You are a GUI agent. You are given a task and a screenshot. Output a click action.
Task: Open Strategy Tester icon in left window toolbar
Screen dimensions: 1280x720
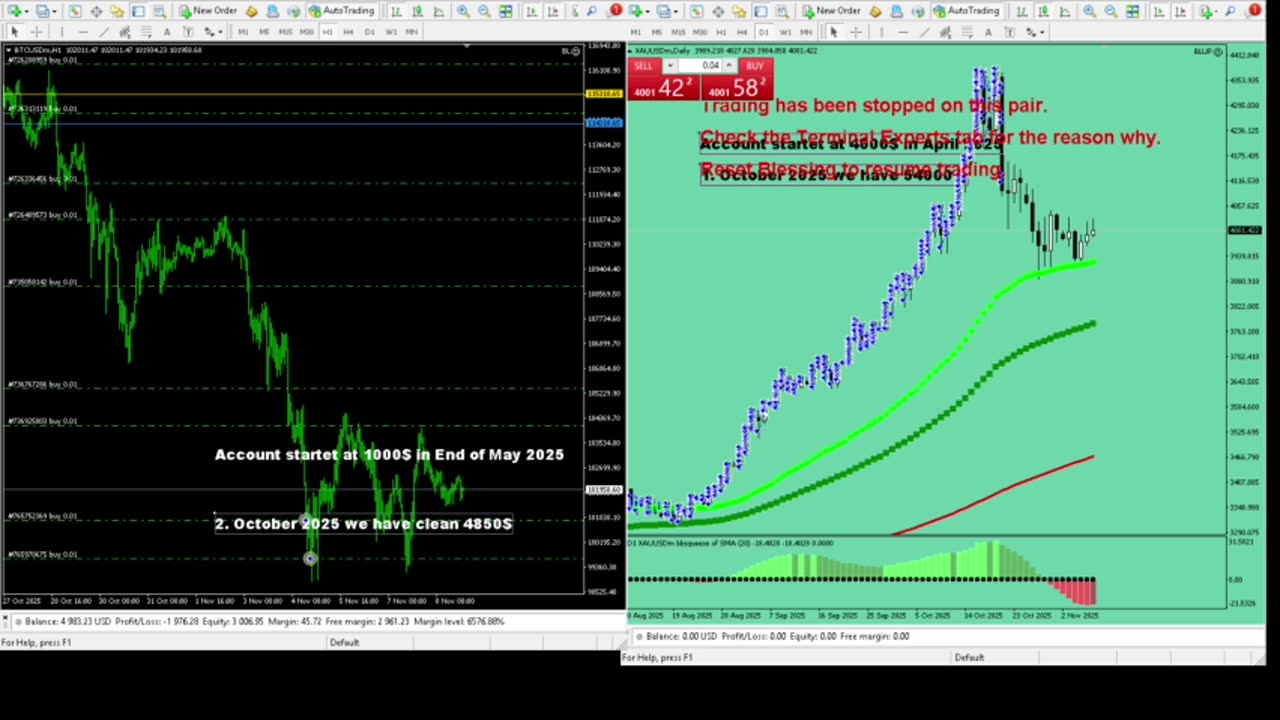click(x=160, y=11)
